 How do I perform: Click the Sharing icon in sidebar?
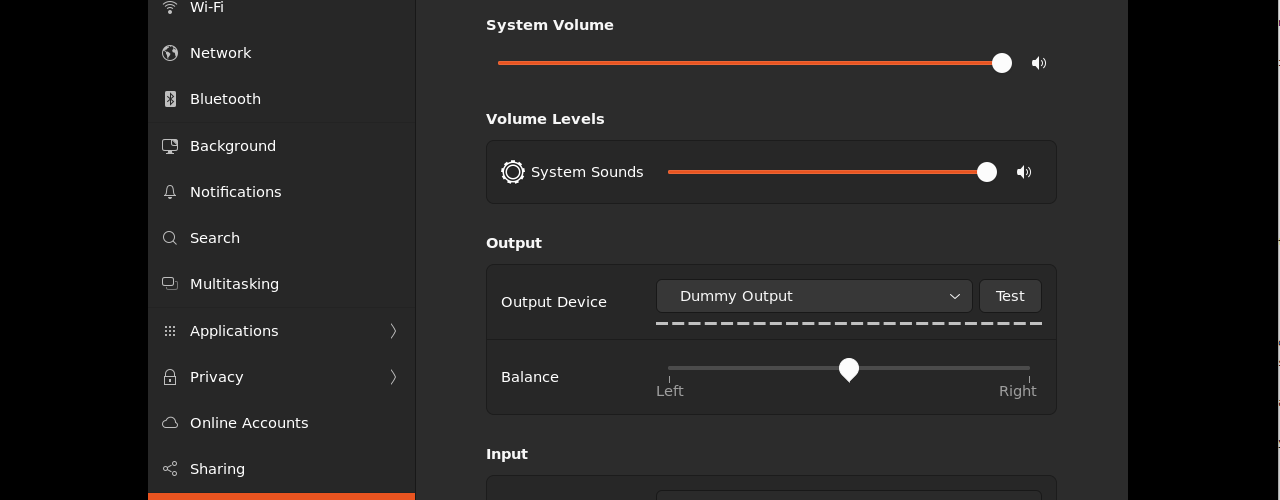[170, 469]
